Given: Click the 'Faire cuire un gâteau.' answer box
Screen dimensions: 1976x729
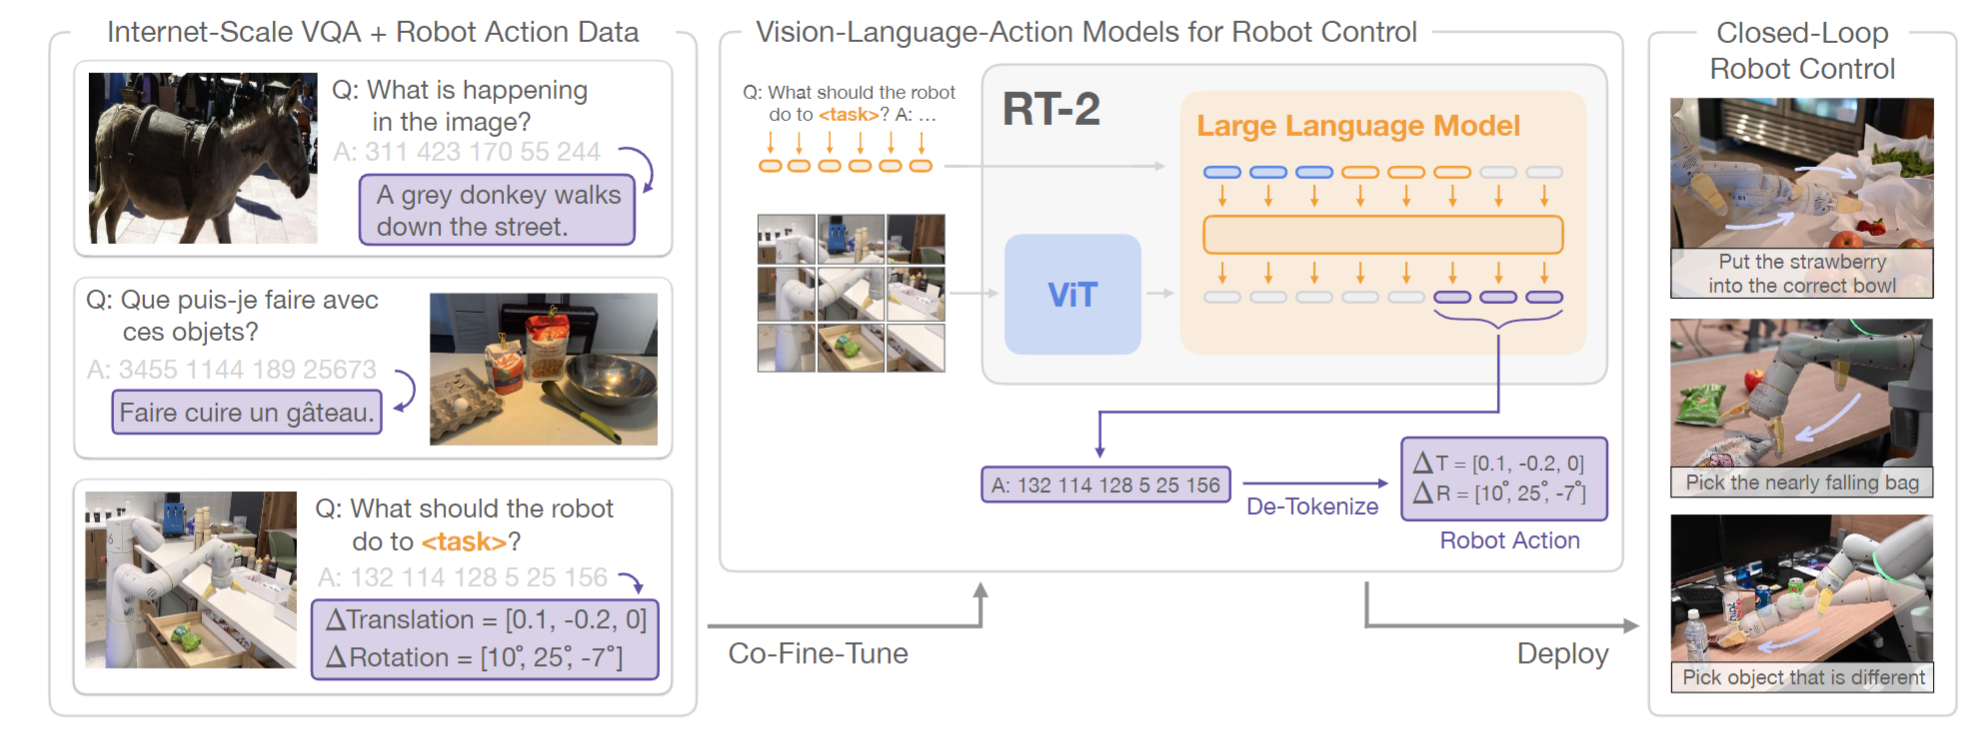Looking at the screenshot, I should [247, 412].
